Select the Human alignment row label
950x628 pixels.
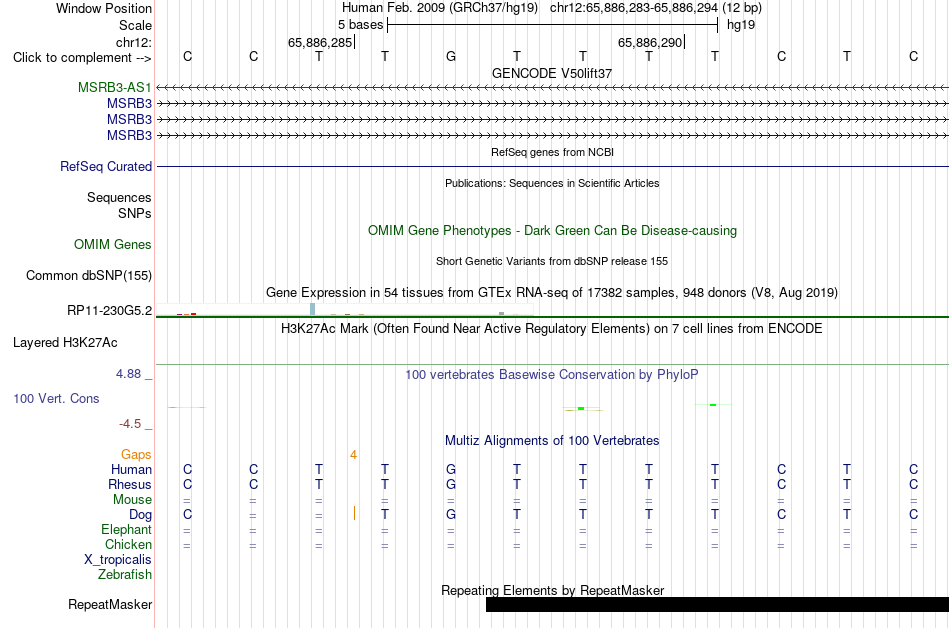(x=131, y=470)
